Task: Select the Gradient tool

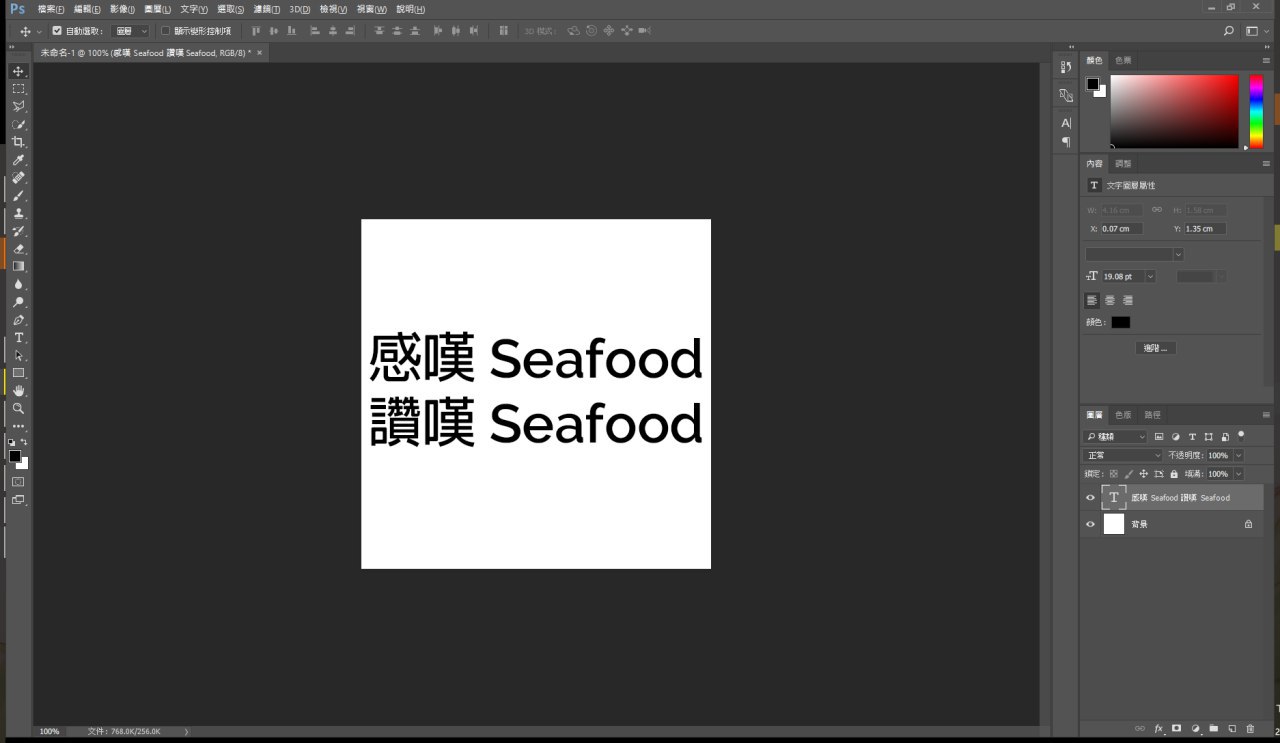Action: coord(18,267)
